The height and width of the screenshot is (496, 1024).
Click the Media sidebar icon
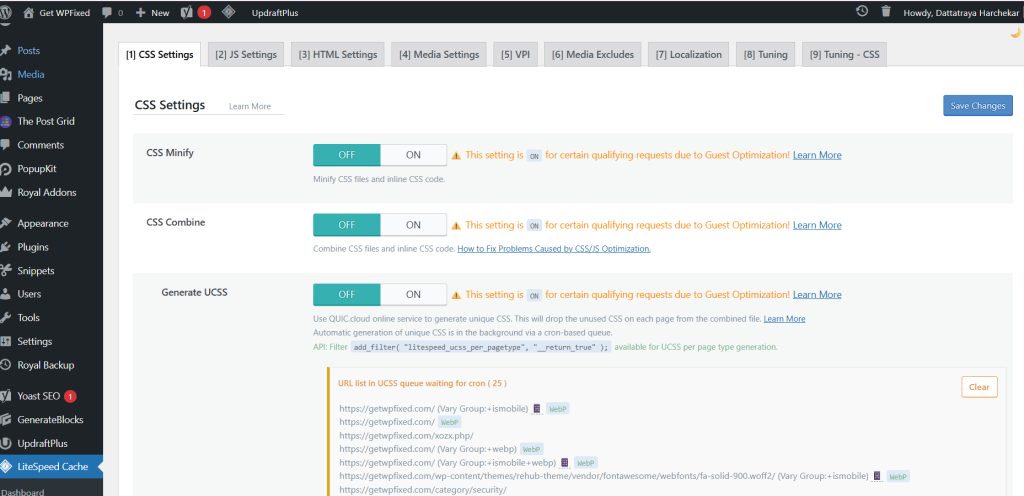coord(6,74)
